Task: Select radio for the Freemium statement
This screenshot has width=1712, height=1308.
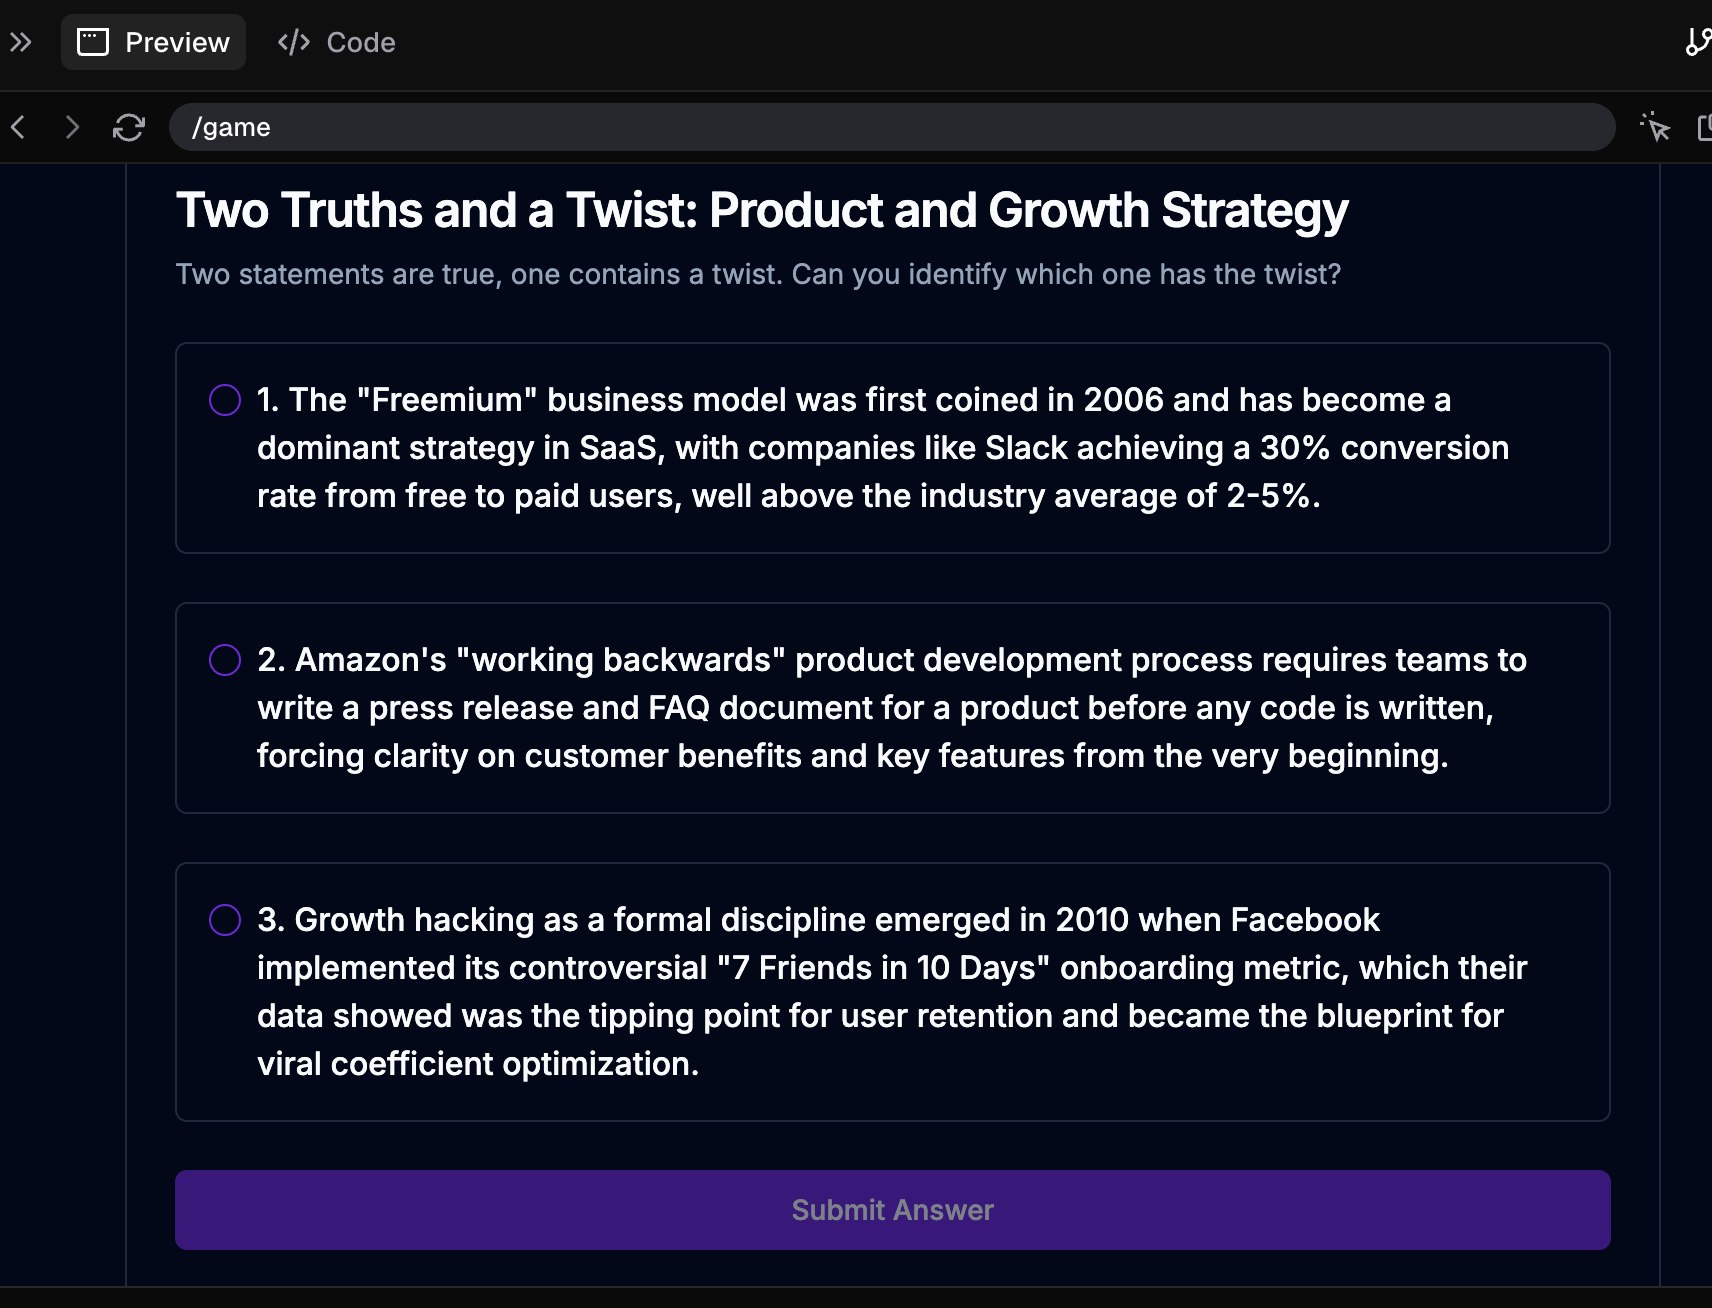Action: [225, 400]
